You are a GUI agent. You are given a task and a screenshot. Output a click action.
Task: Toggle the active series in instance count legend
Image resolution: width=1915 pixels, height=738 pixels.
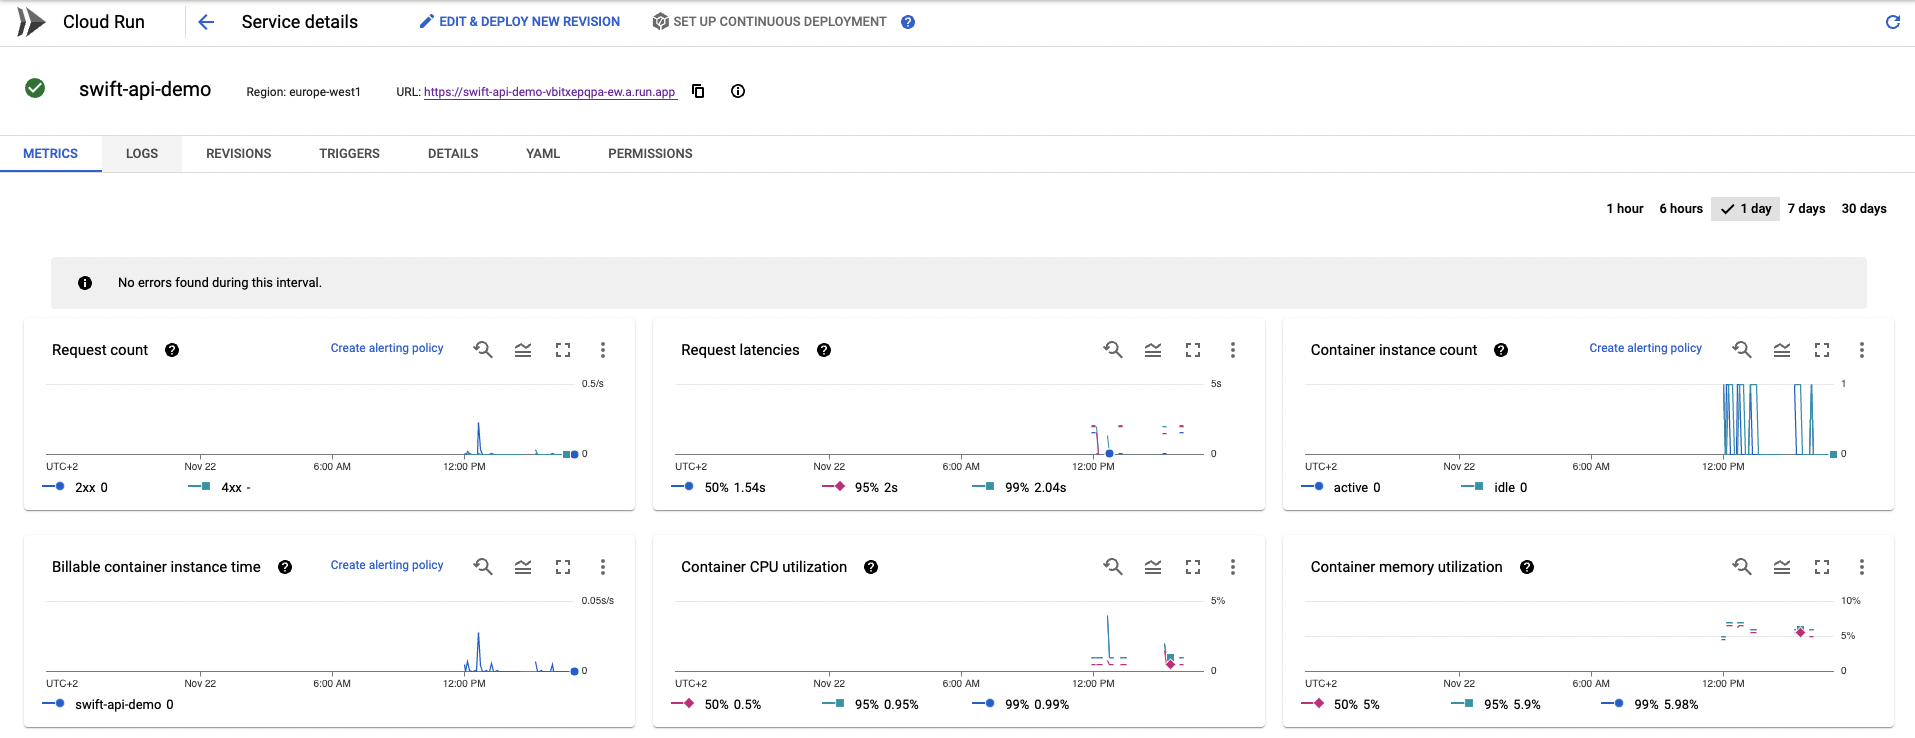tap(1341, 487)
